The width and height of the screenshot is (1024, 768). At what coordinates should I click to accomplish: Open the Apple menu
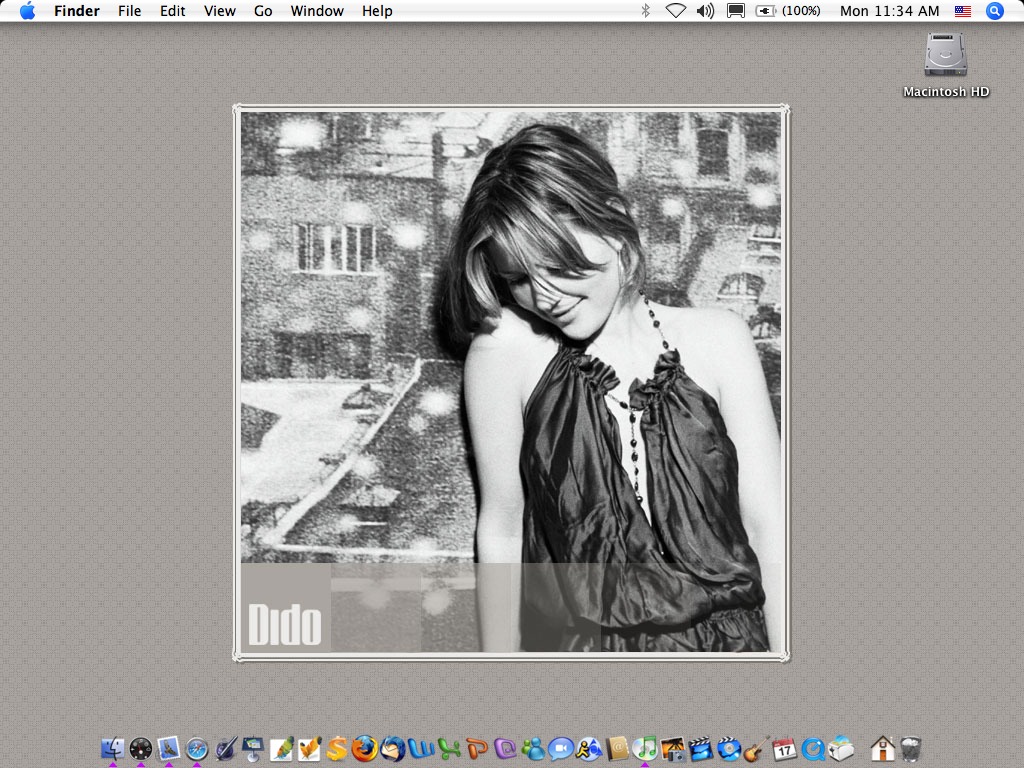pos(27,10)
